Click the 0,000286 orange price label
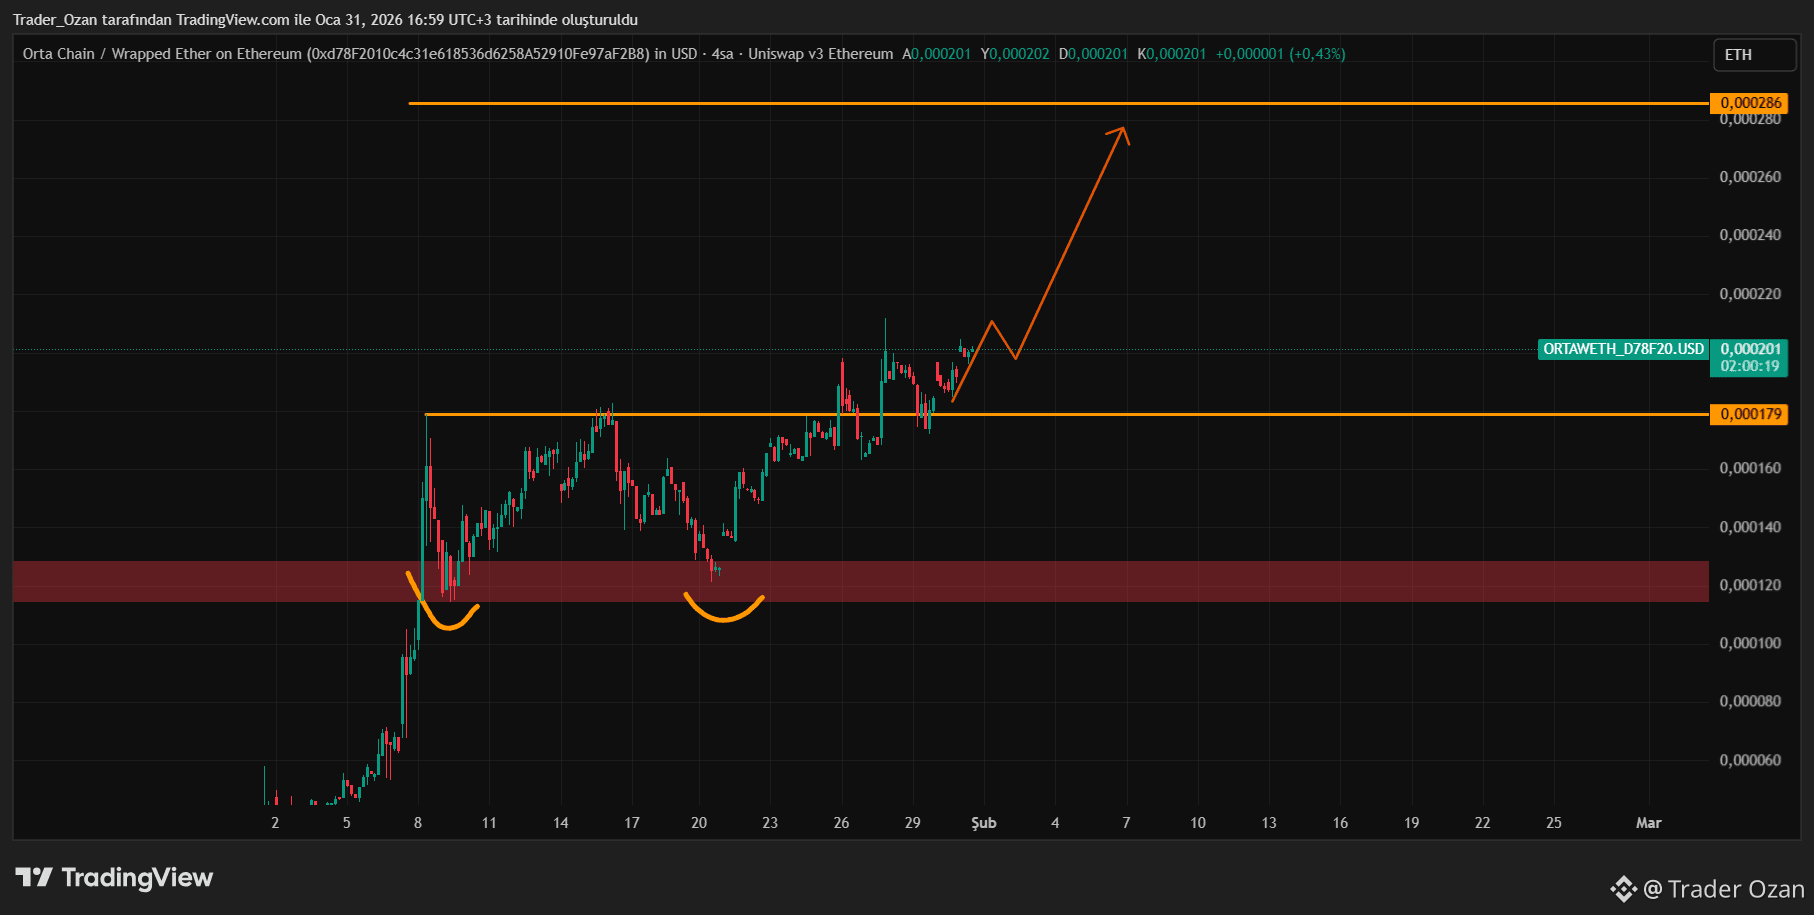The height and width of the screenshot is (915, 1814). click(x=1750, y=103)
